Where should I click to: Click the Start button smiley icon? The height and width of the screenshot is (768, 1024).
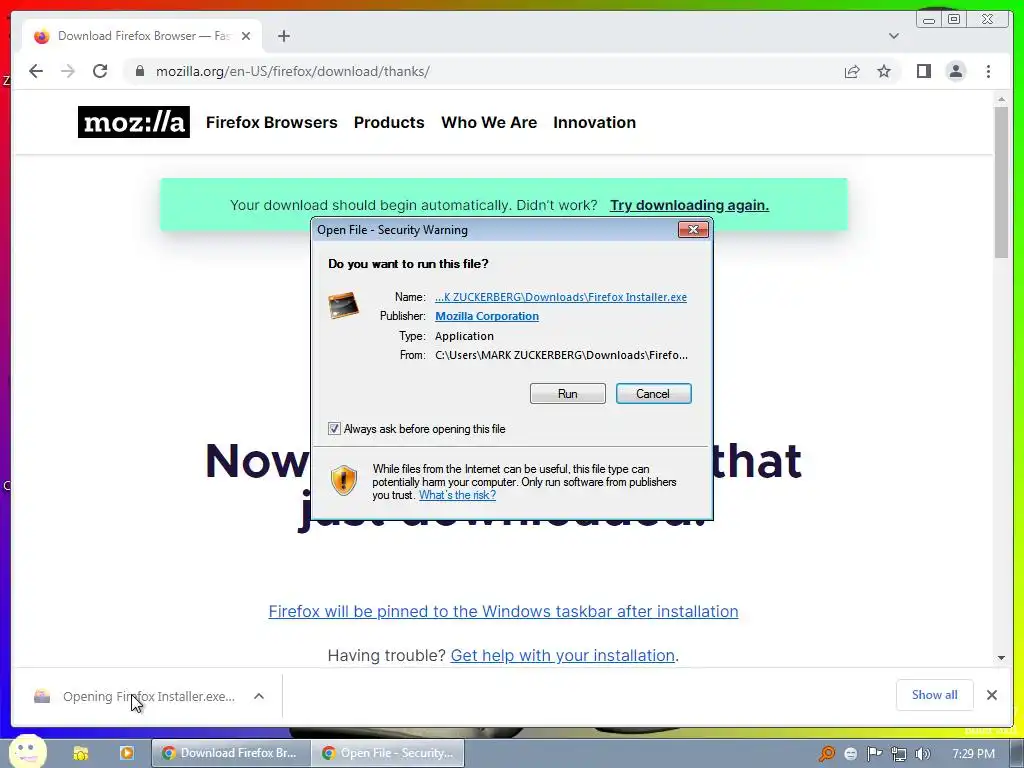click(27, 752)
